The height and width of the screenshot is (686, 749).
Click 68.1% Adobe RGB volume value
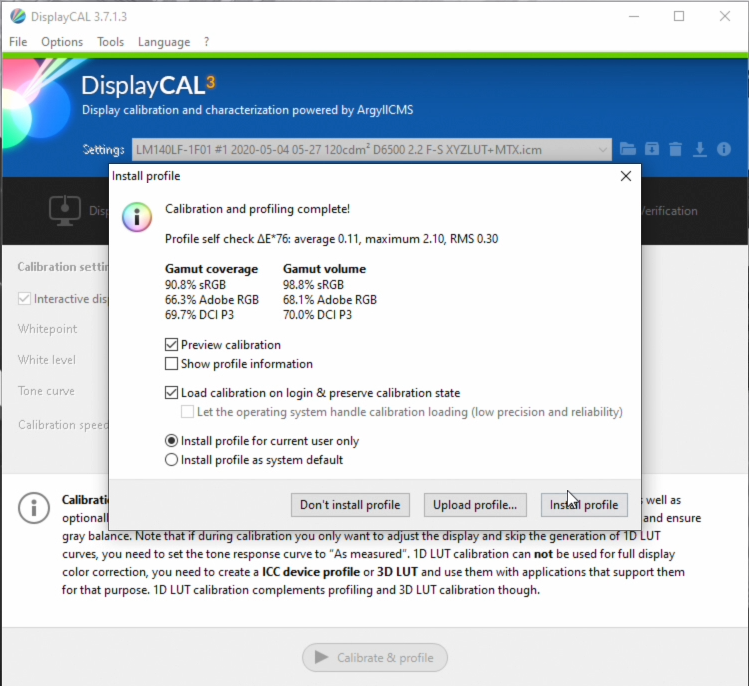coord(330,300)
